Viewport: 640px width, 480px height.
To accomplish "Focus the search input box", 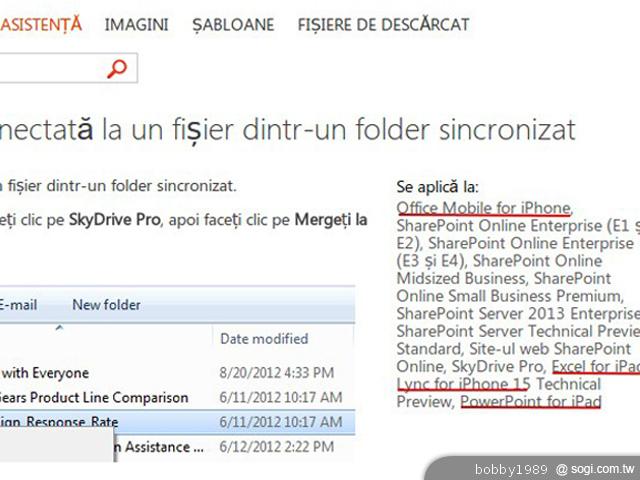I will (68, 68).
